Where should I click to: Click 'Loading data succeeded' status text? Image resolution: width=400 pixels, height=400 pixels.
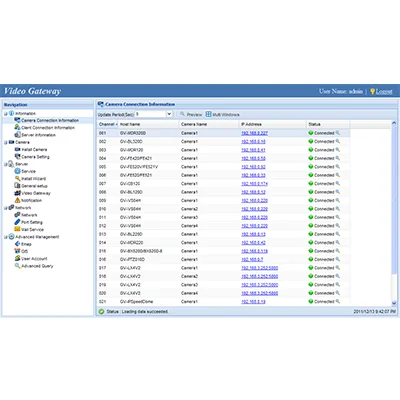[x=145, y=311]
